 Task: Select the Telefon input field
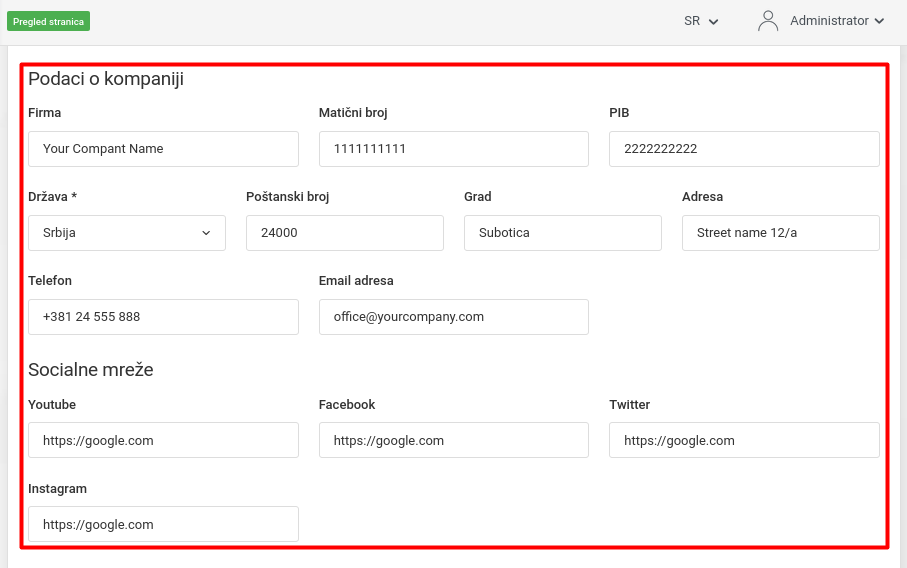(163, 317)
